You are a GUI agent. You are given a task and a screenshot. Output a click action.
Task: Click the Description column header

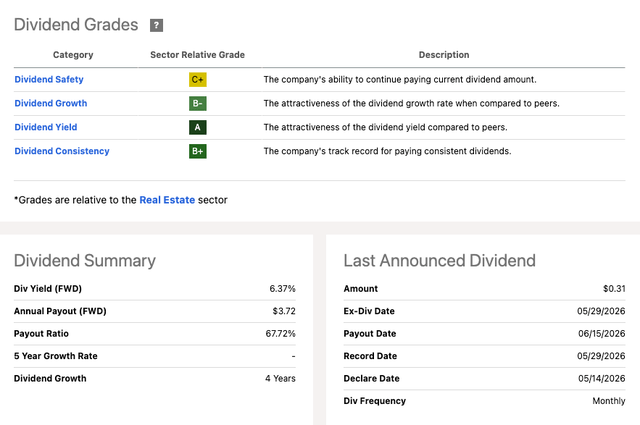[x=444, y=55]
